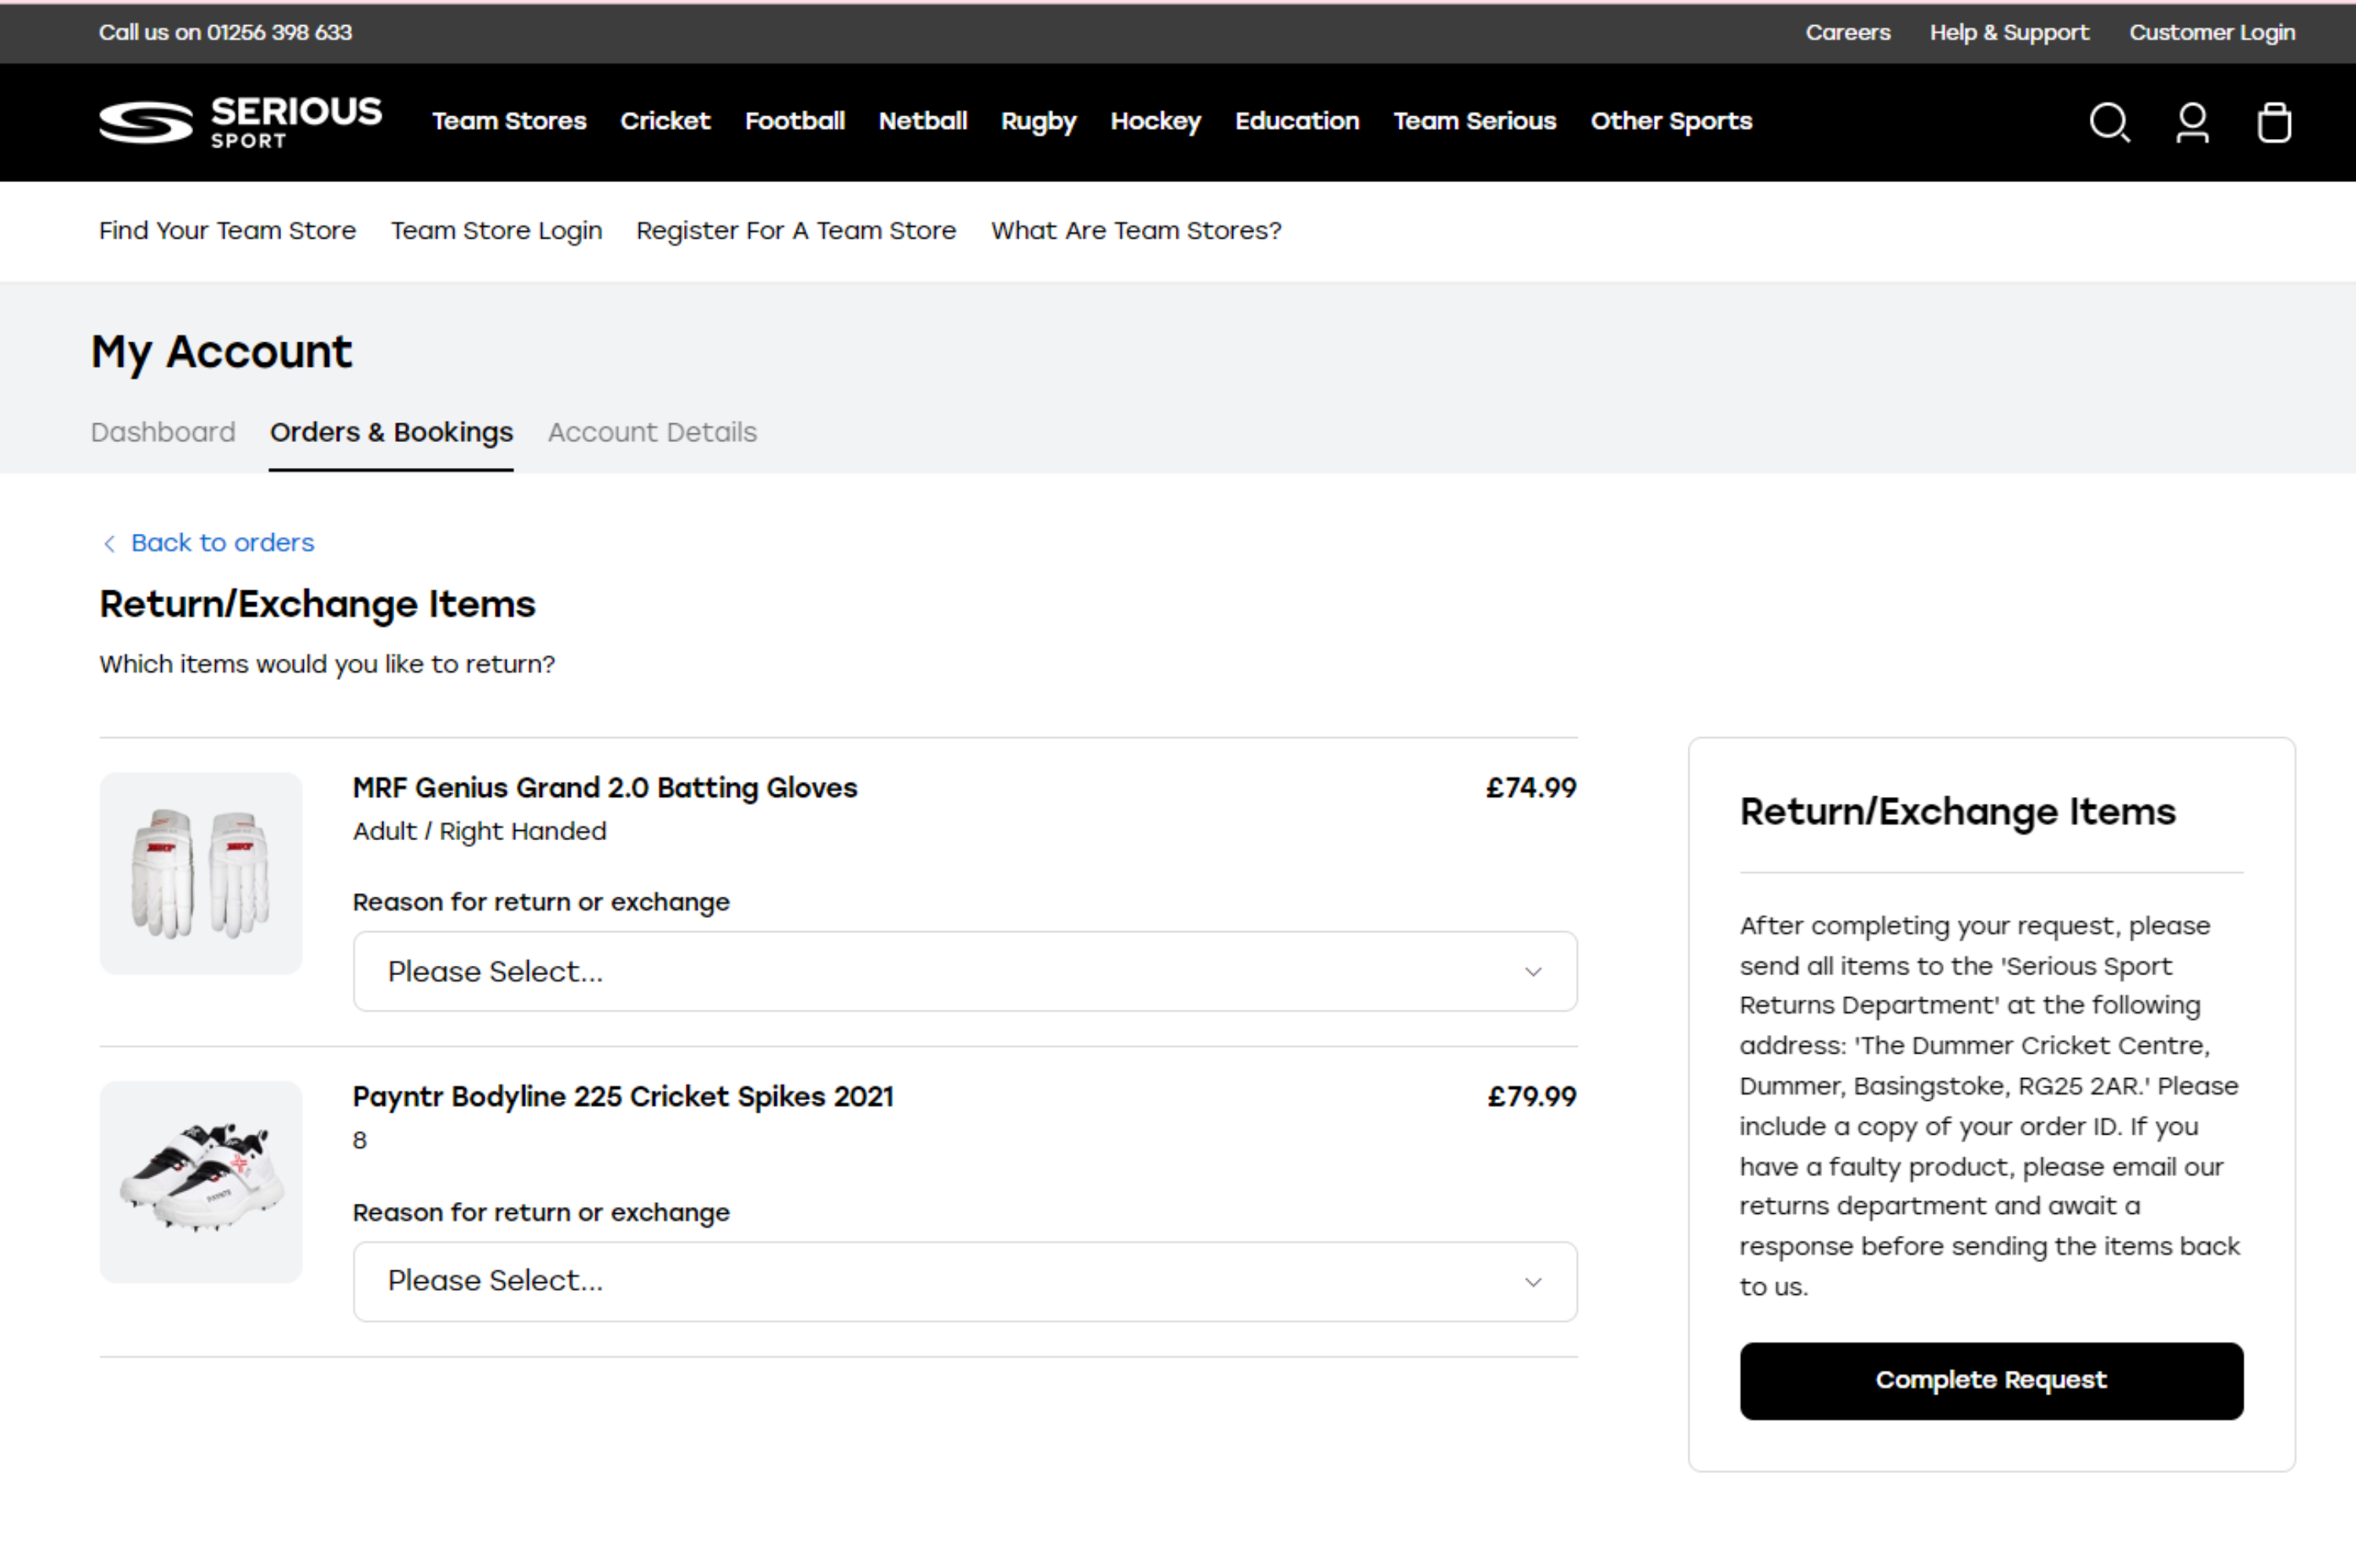The height and width of the screenshot is (1568, 2356).
Task: Open the search magnifier icon
Action: click(2109, 122)
